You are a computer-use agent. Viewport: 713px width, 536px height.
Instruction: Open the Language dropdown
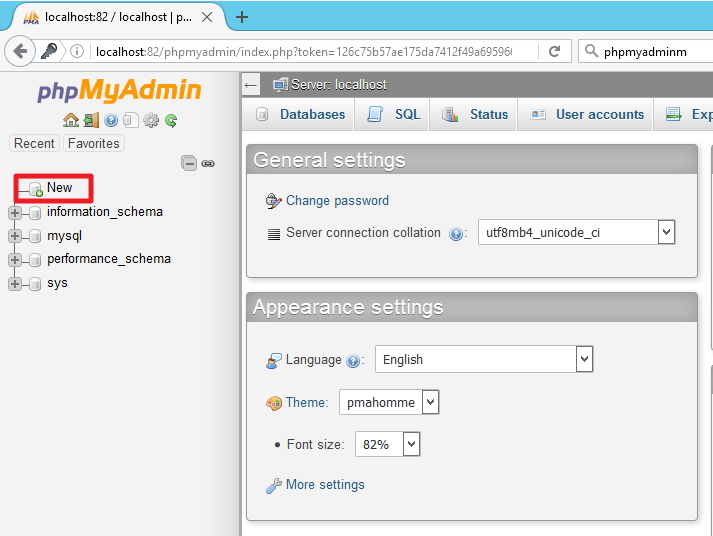[x=484, y=359]
